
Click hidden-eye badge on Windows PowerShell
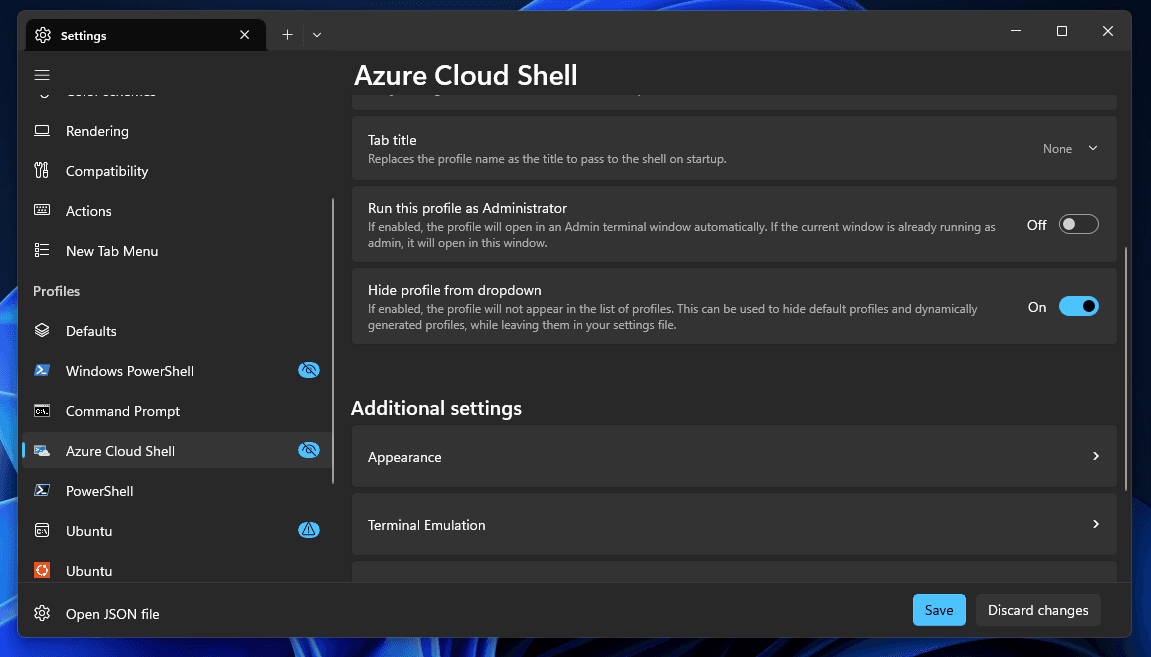pos(309,370)
